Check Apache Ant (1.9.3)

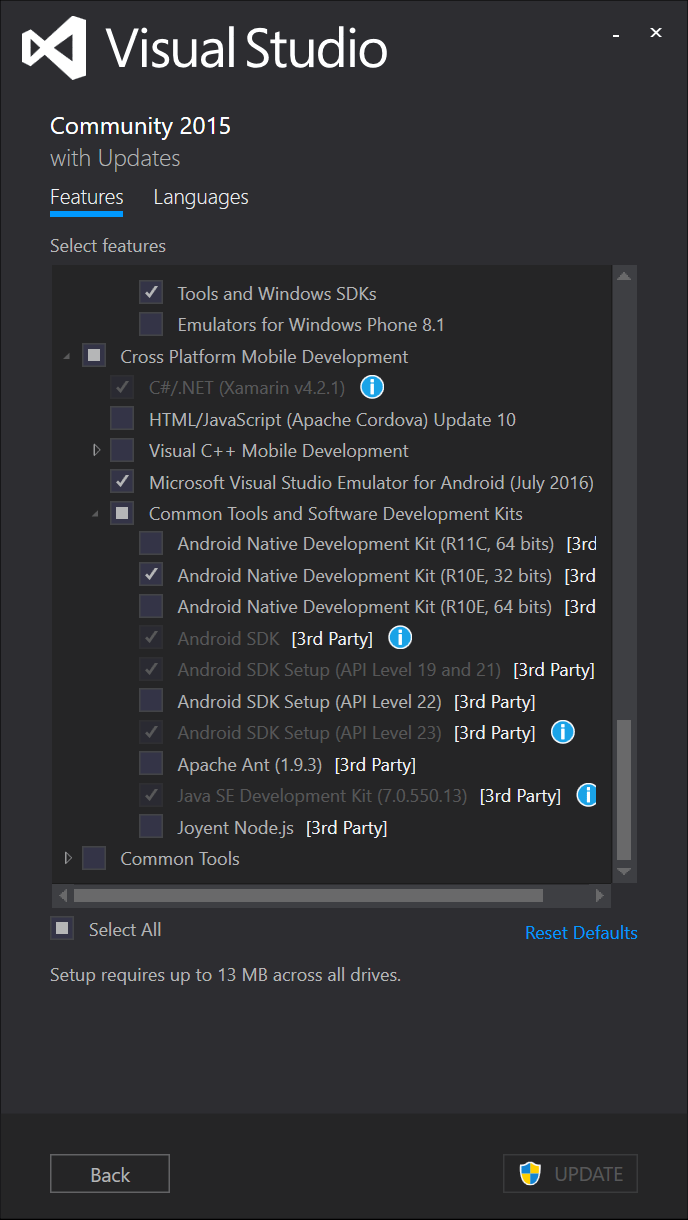pos(151,764)
